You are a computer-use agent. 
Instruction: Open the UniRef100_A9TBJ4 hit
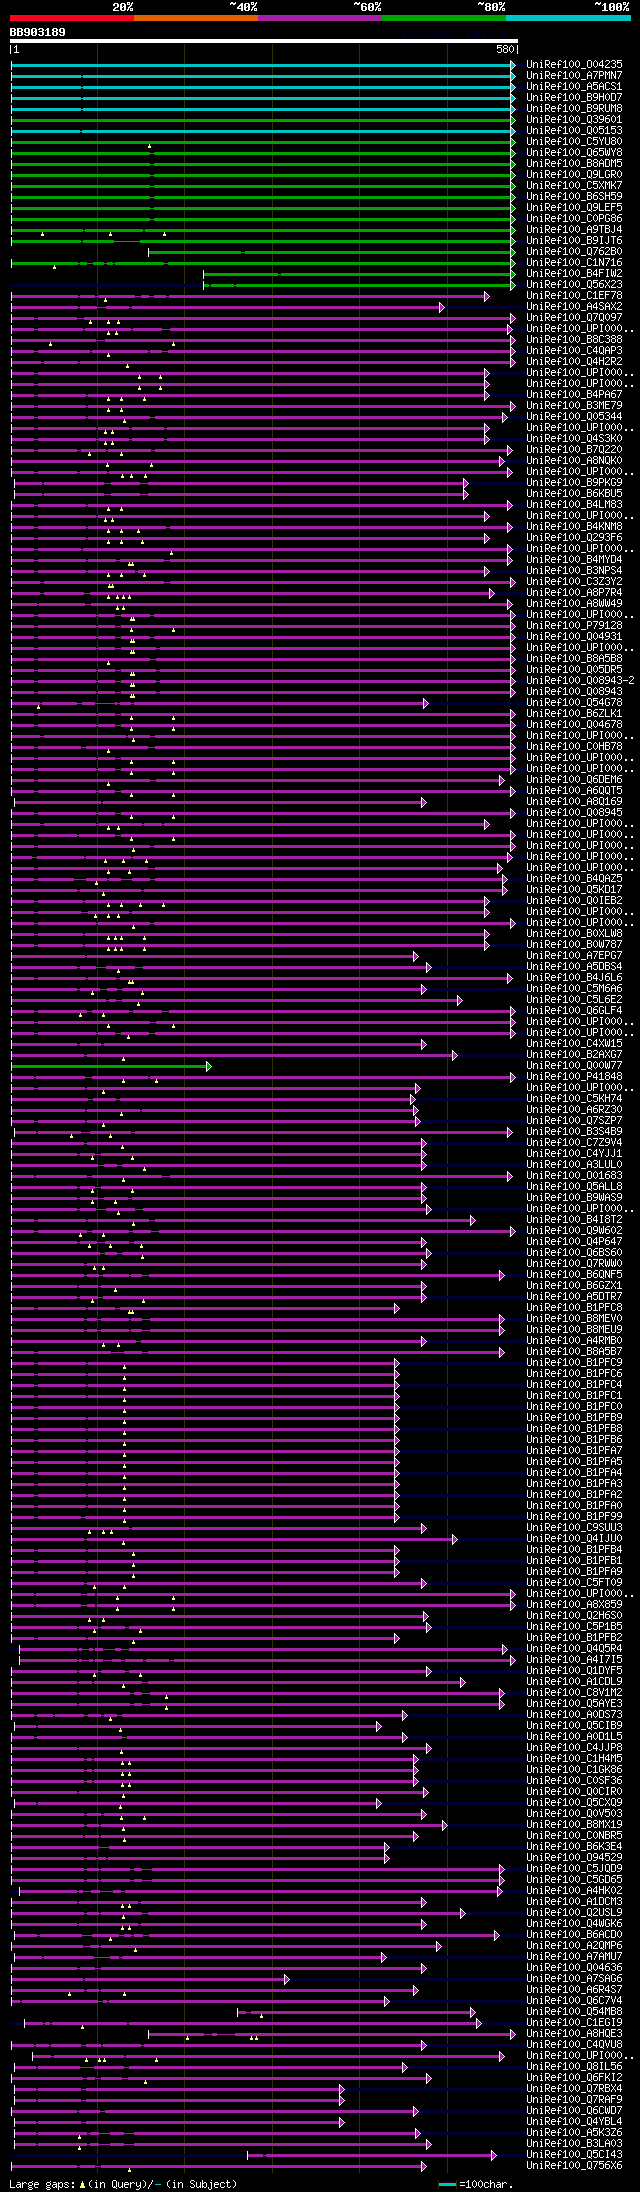(574, 229)
